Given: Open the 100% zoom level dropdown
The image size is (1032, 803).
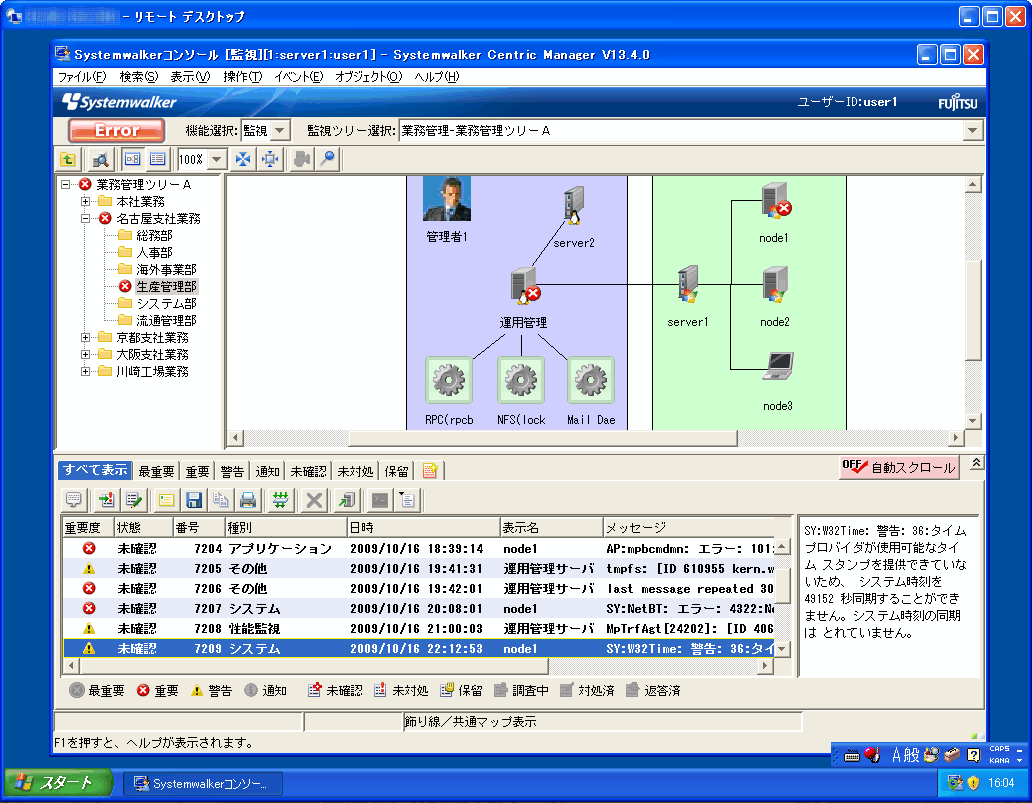Looking at the screenshot, I should tap(217, 159).
